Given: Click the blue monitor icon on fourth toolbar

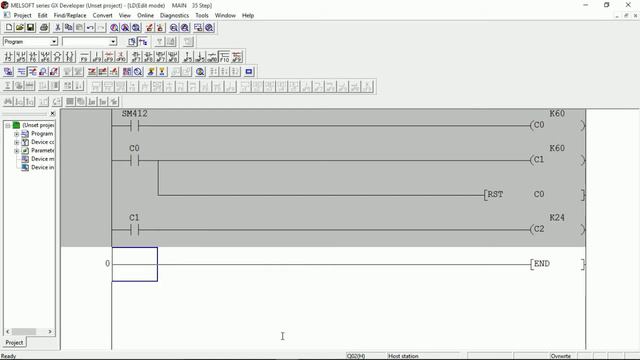Looking at the screenshot, I should [249, 72].
